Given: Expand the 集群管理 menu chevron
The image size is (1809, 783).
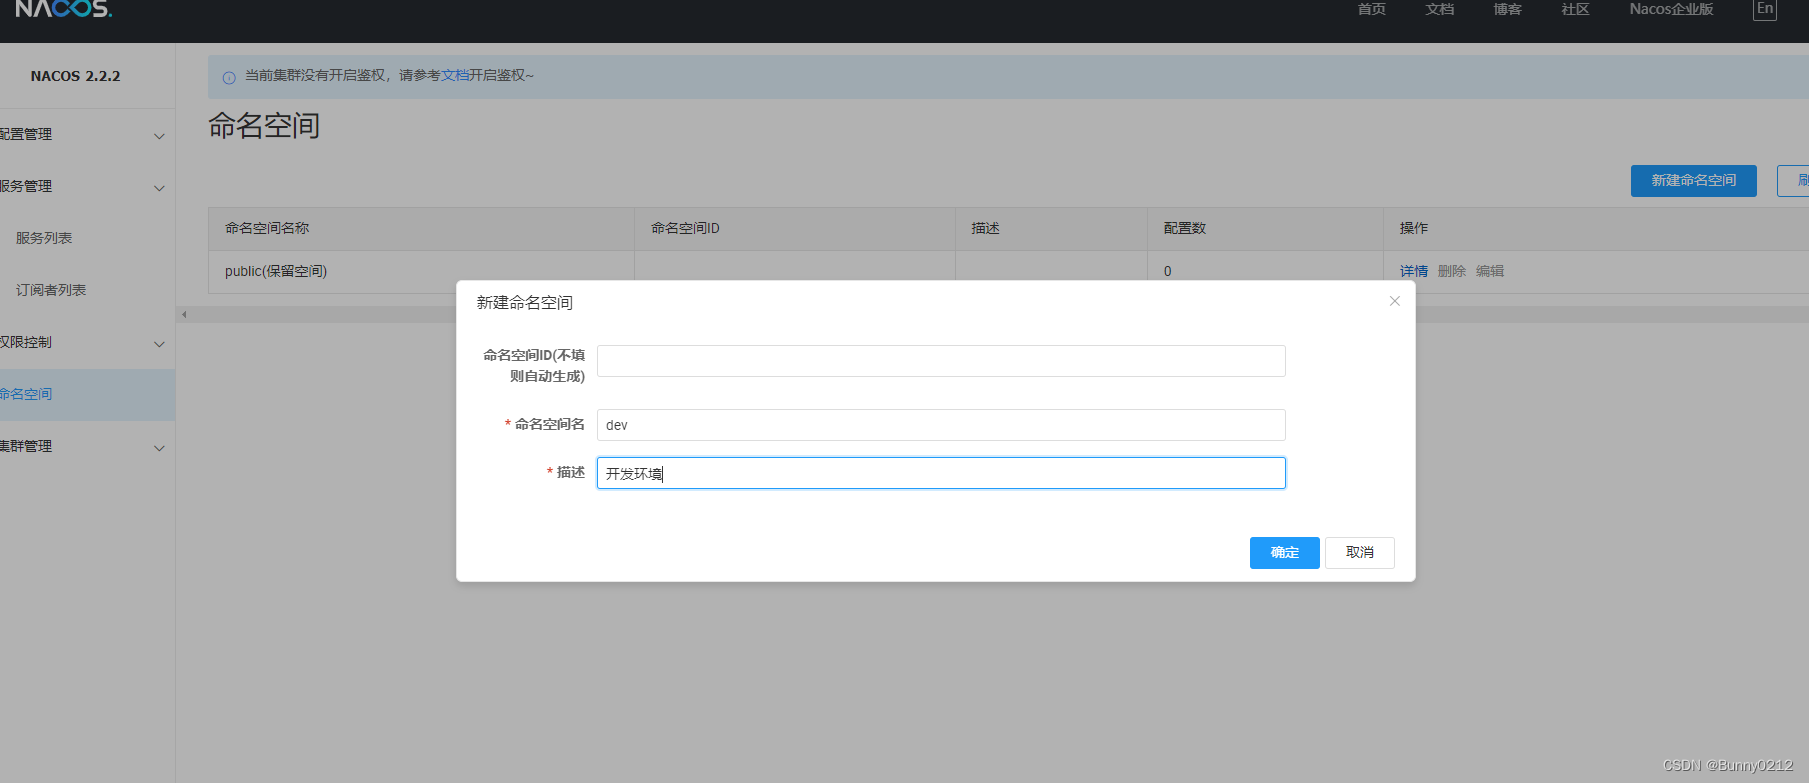Looking at the screenshot, I should 159,448.
